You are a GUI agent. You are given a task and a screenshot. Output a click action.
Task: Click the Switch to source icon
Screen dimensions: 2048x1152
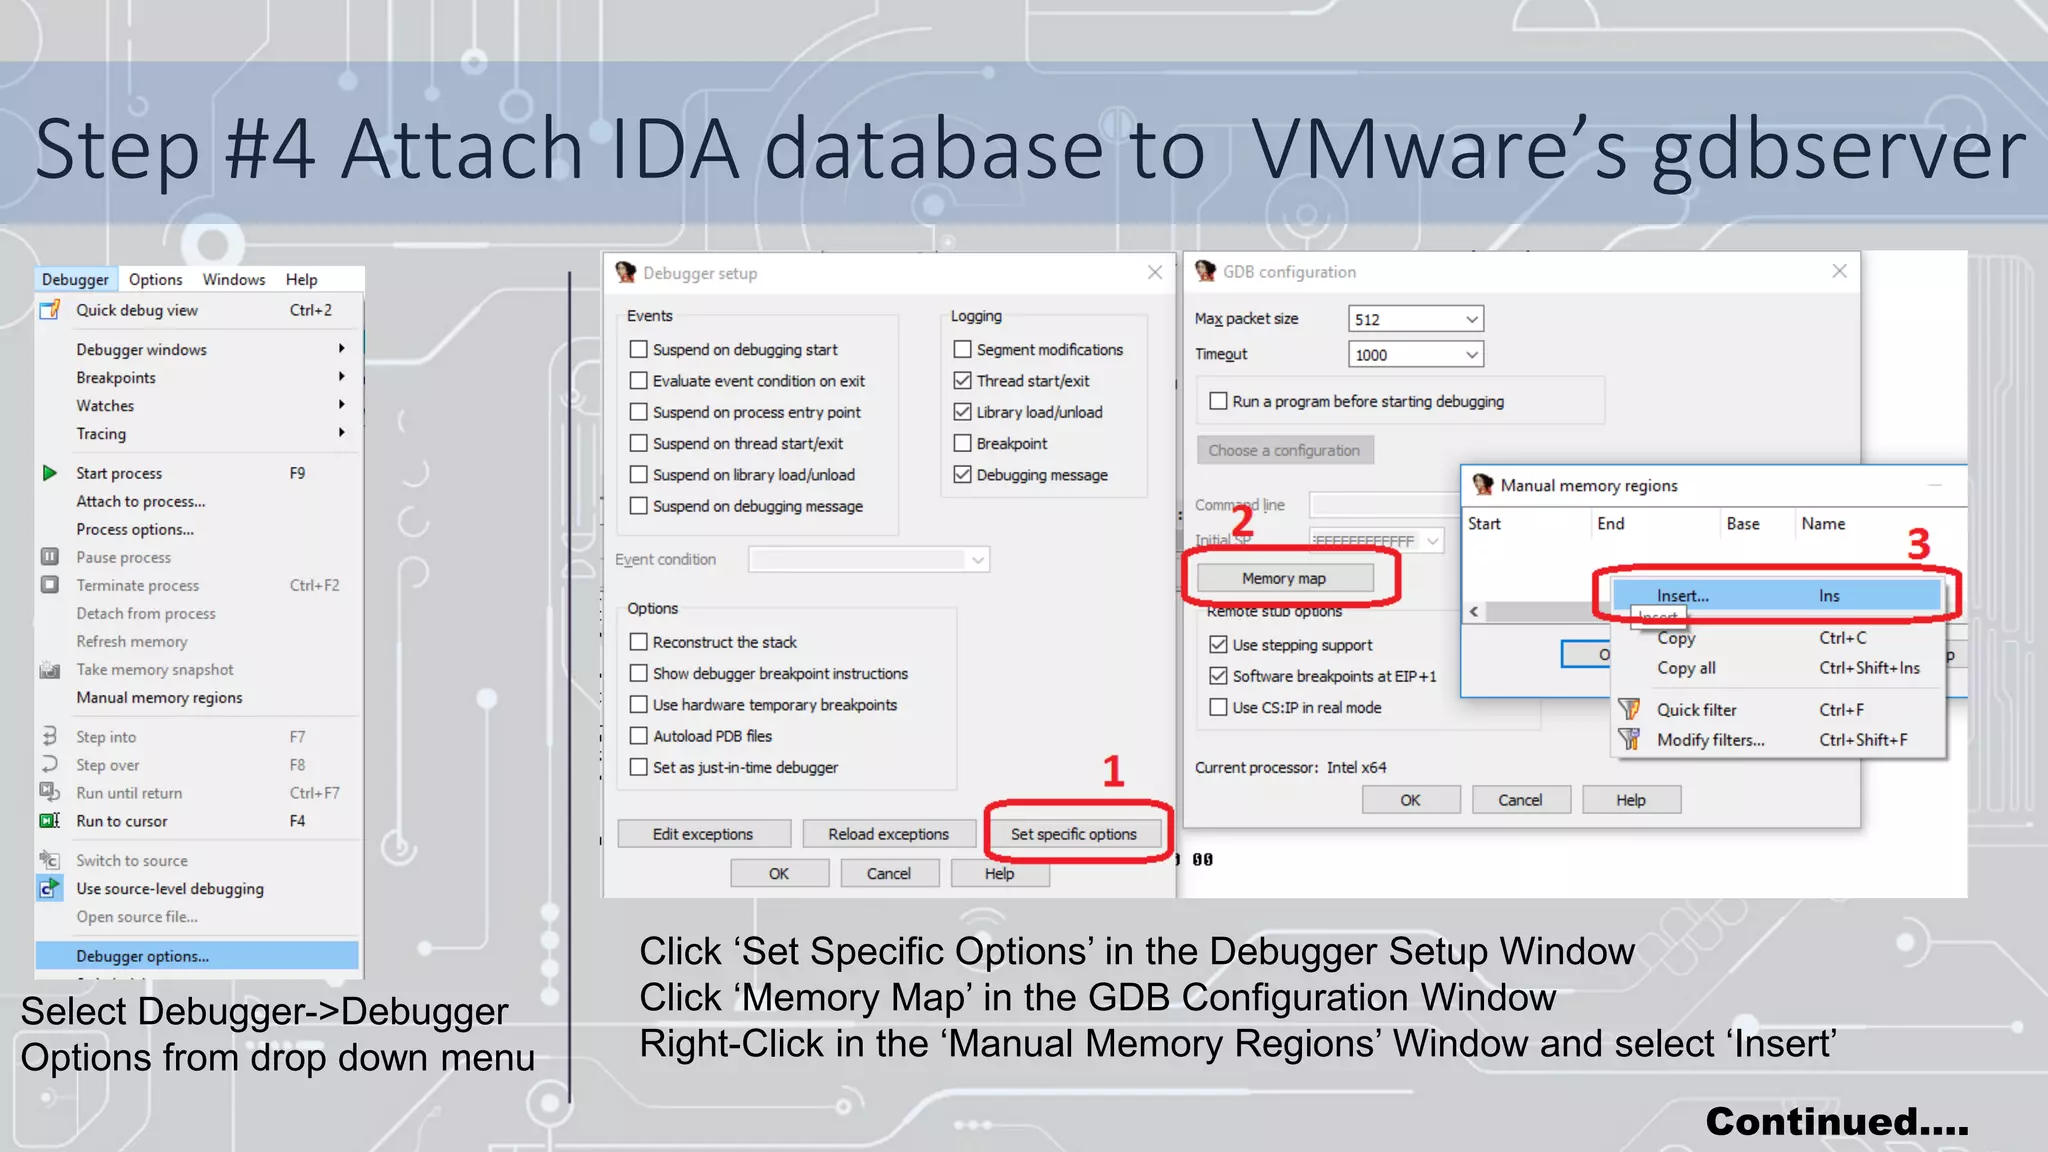pos(49,860)
